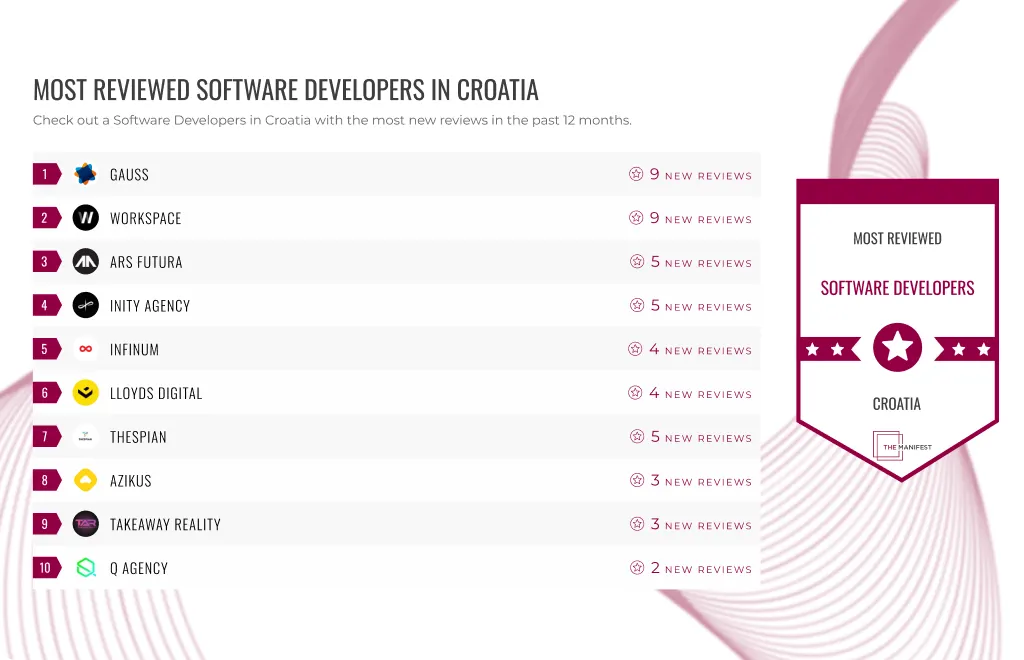This screenshot has width=1024, height=660.
Task: Open the Inity Agency company name
Action: [150, 306]
